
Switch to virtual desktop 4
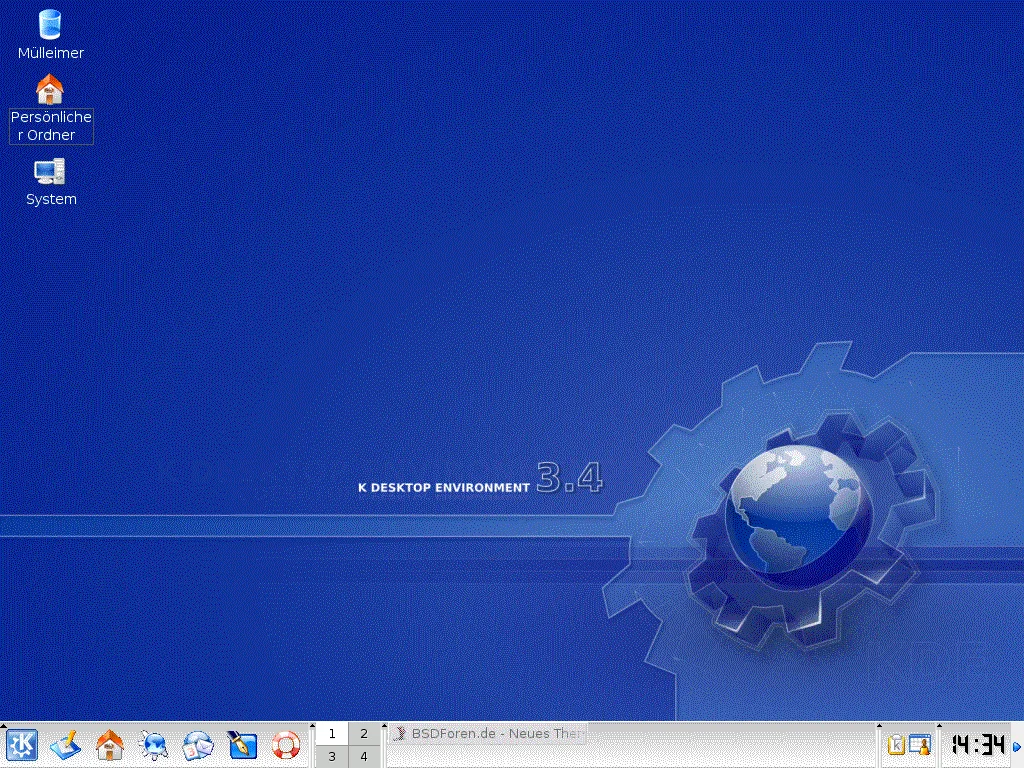coord(364,757)
